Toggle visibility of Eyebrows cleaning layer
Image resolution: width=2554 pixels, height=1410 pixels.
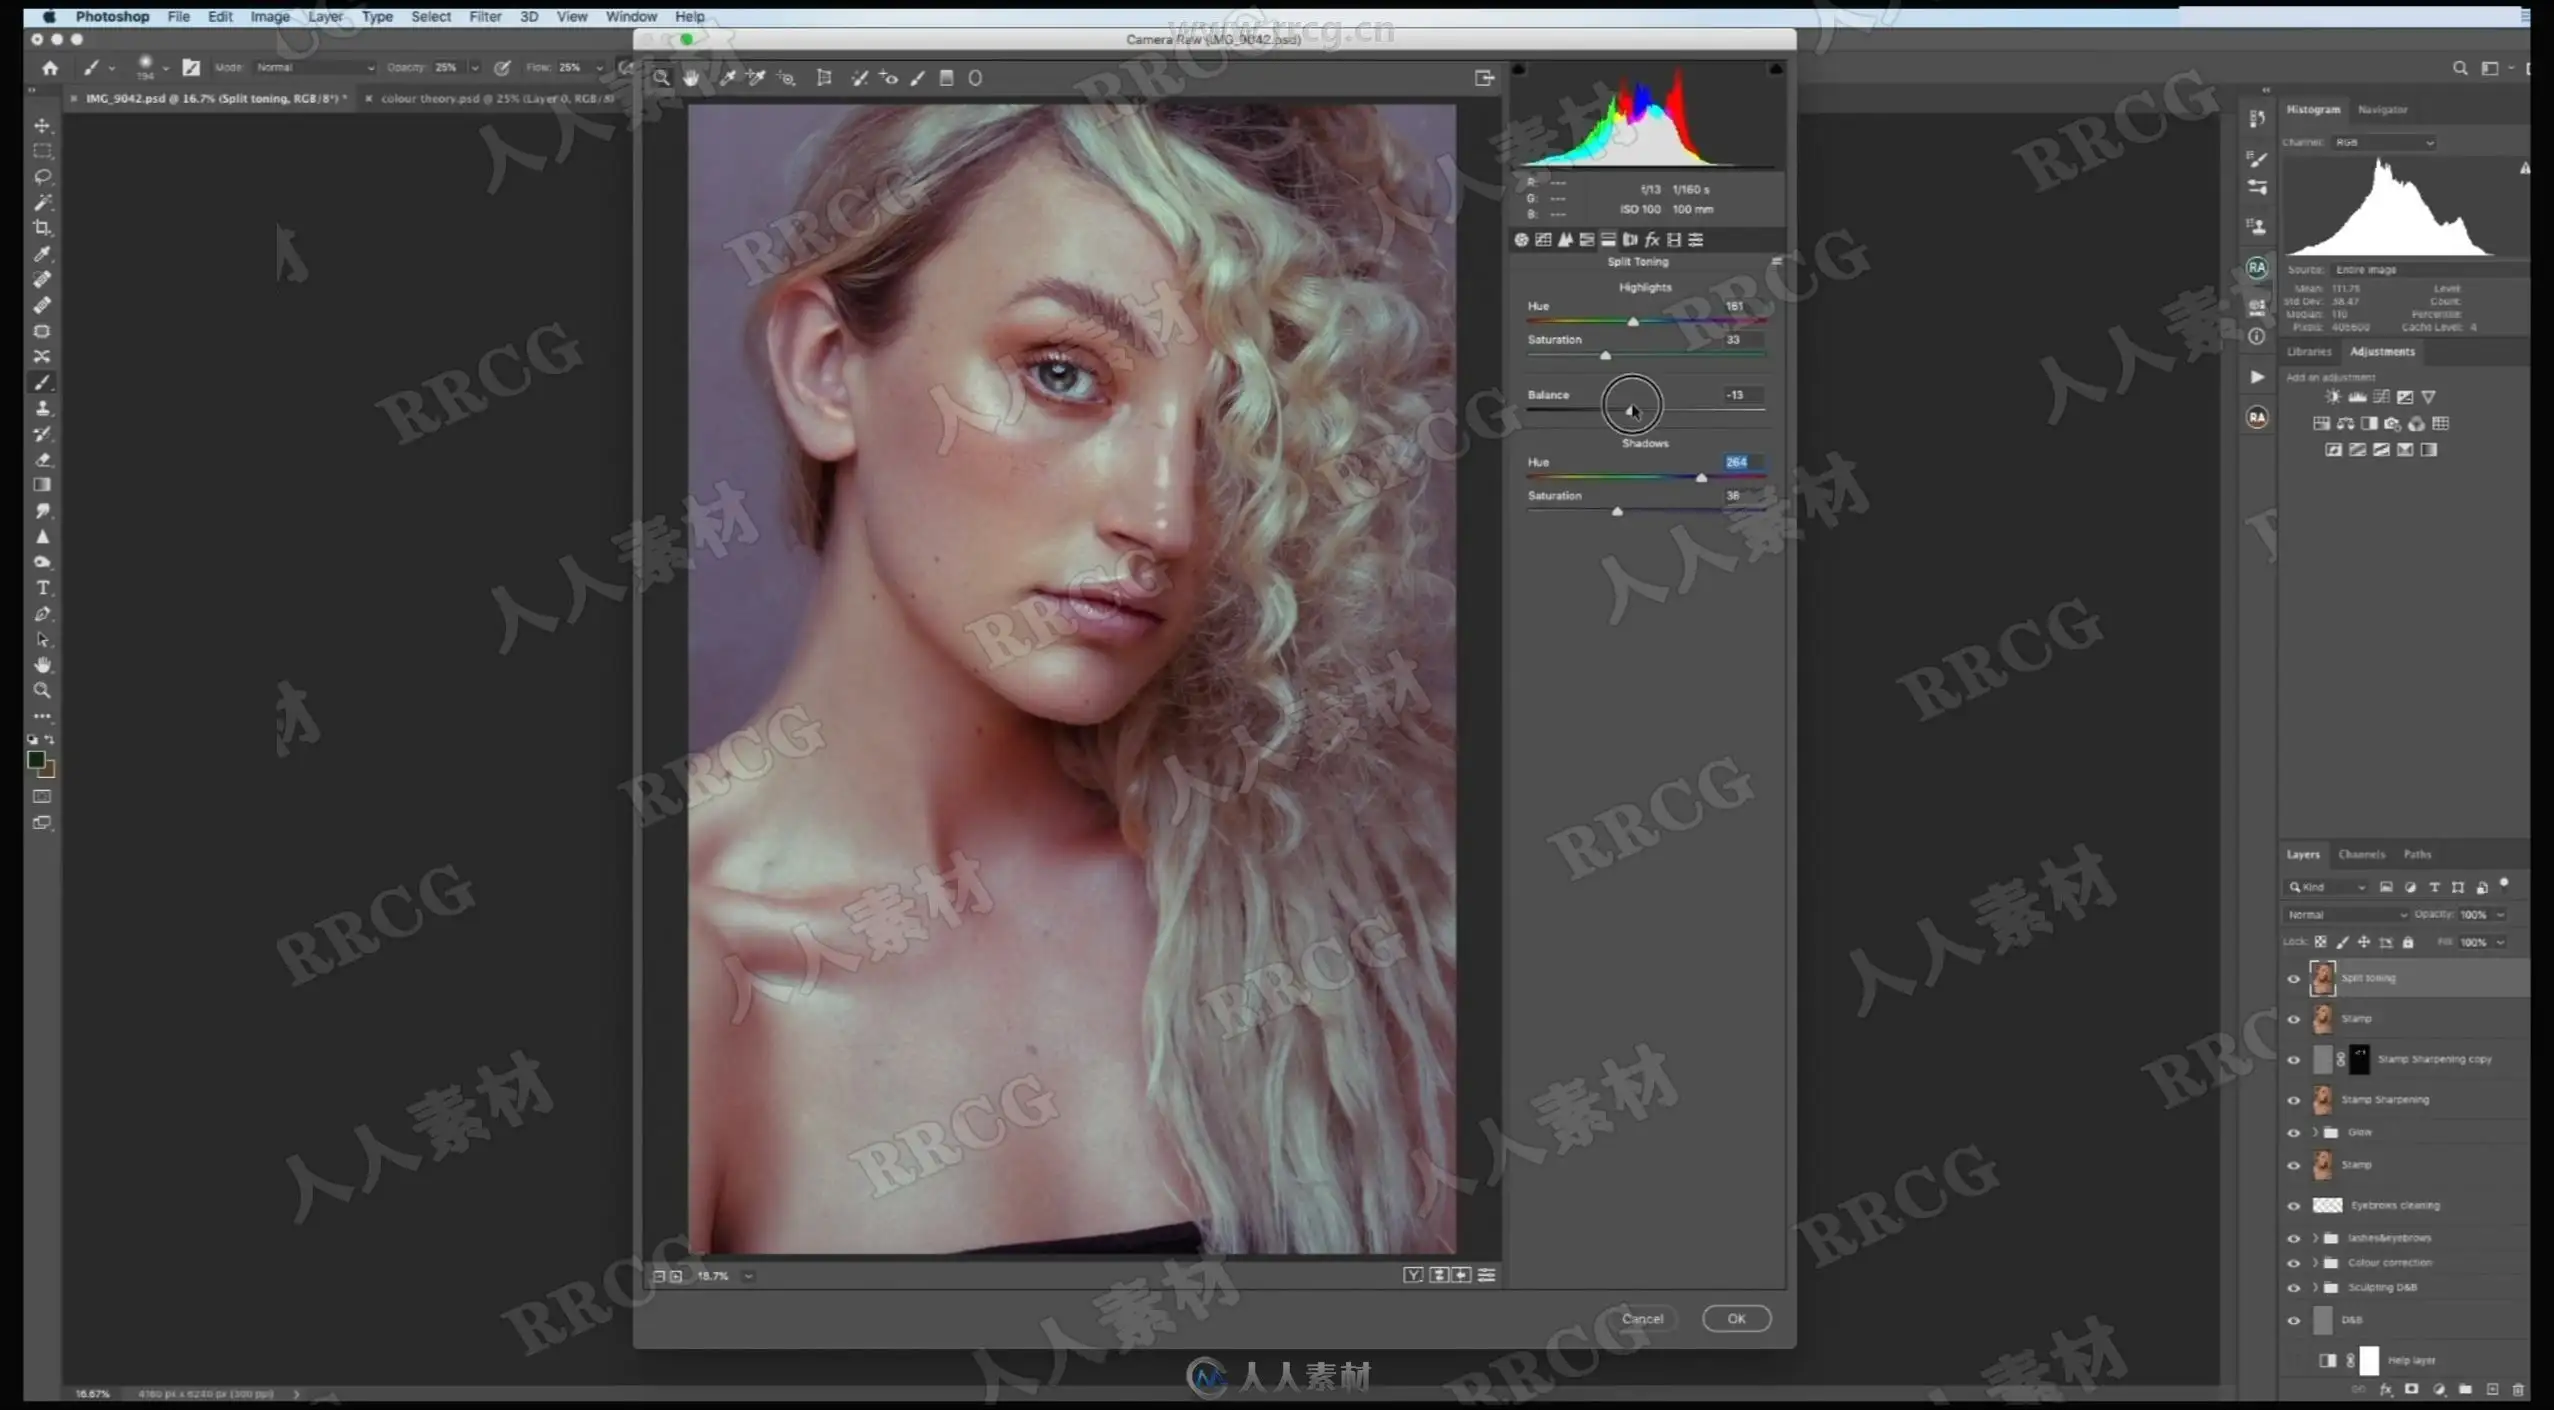pyautogui.click(x=2294, y=1206)
